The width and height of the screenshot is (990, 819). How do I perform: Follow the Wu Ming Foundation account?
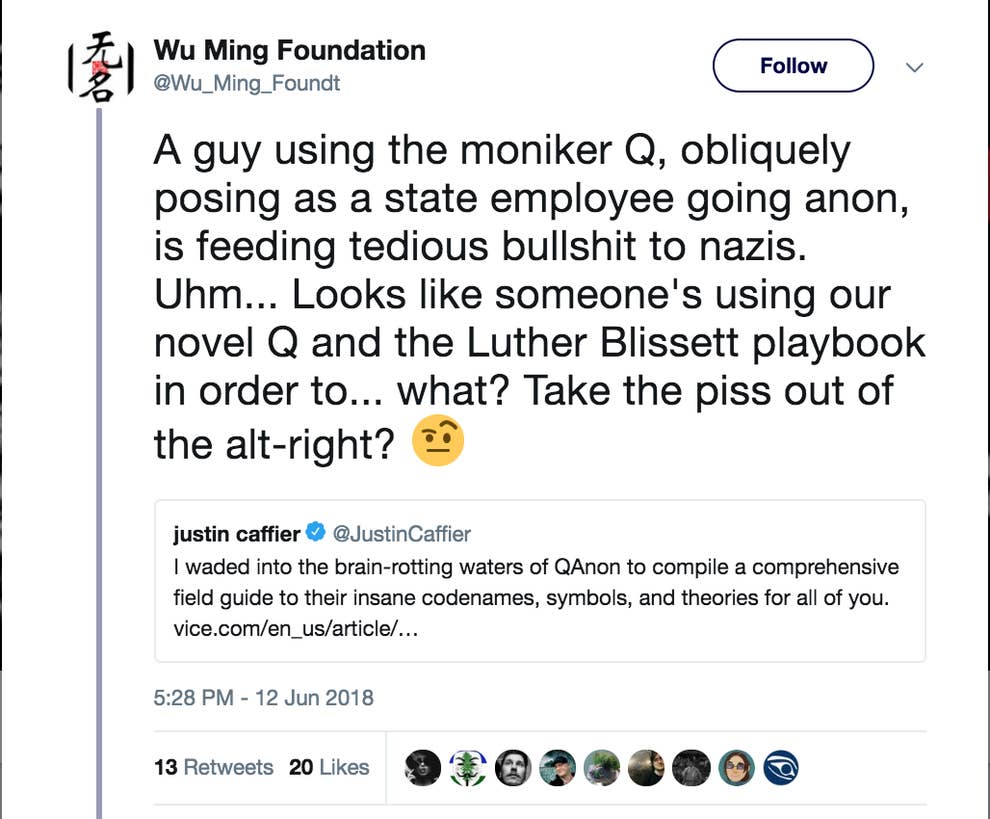tap(793, 66)
